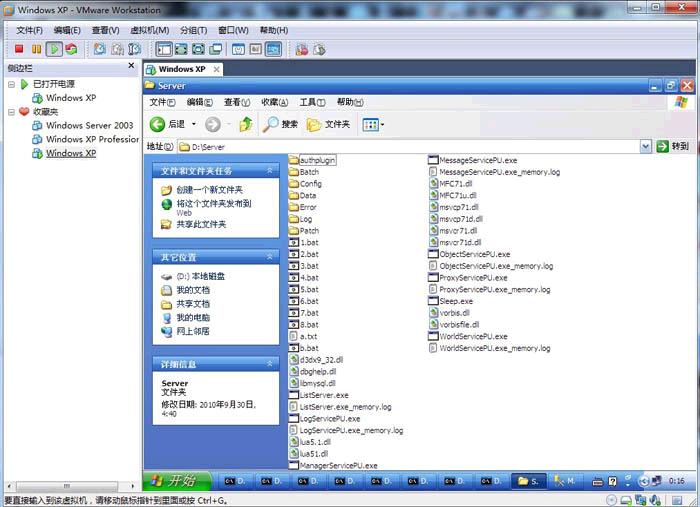The width and height of the screenshot is (700, 507).
Task: Collapse the 已打开电源 tree node
Action: (12, 84)
